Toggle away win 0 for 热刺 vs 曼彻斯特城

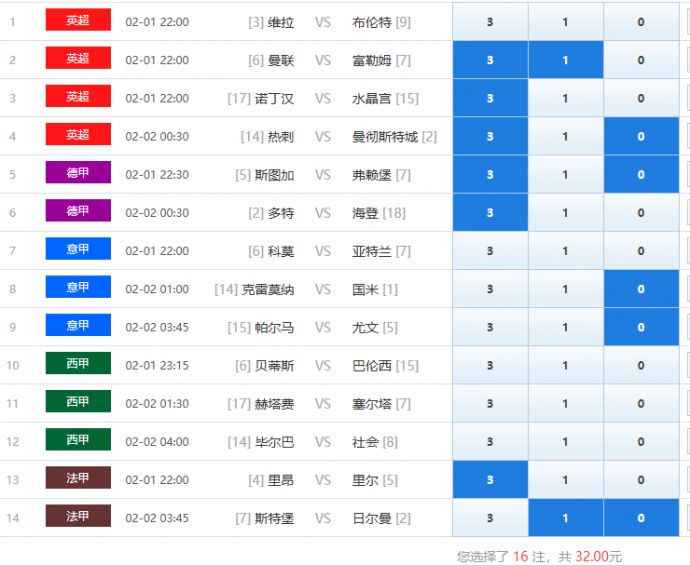(x=641, y=137)
